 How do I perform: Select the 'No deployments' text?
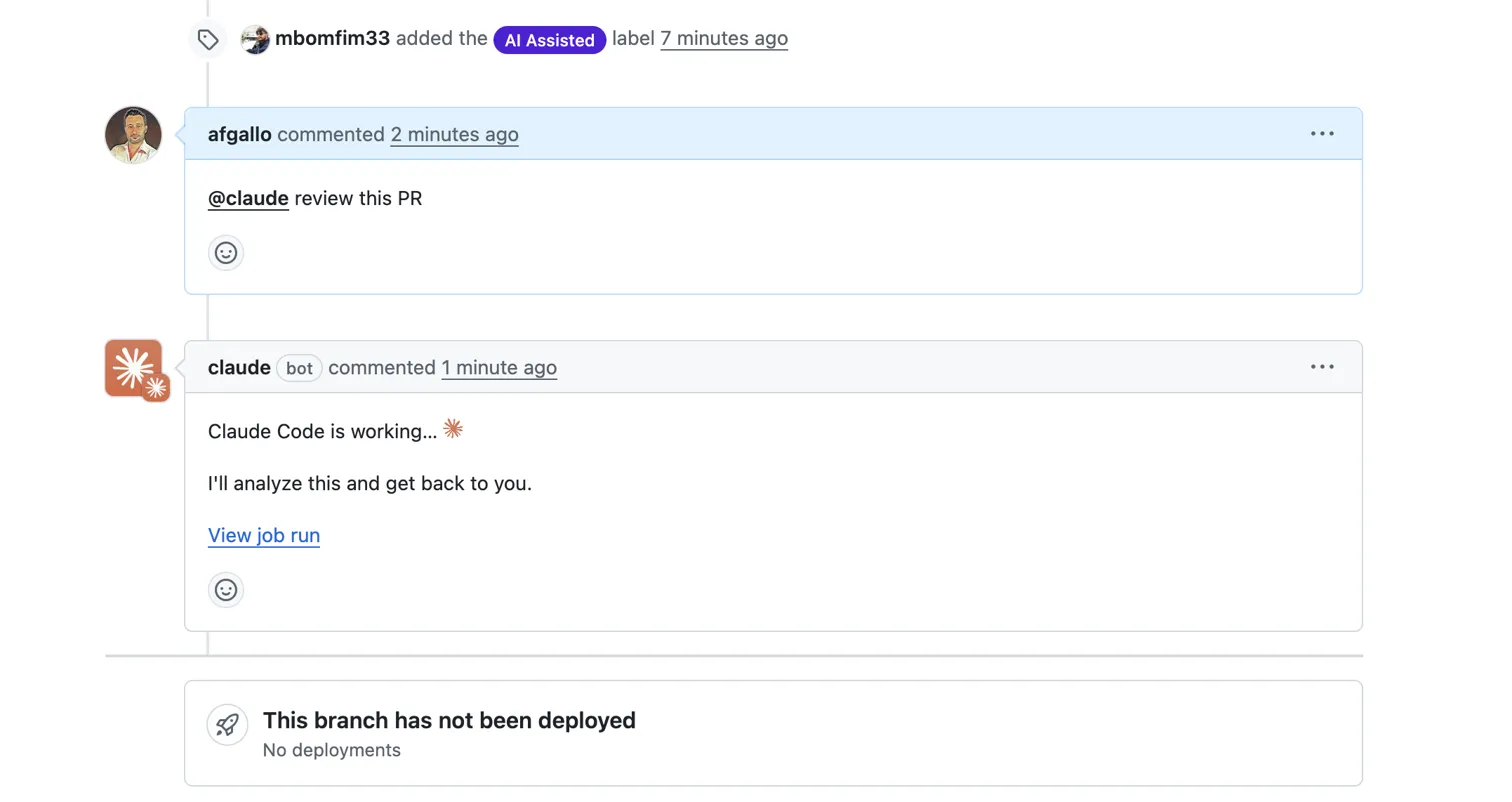click(x=332, y=750)
